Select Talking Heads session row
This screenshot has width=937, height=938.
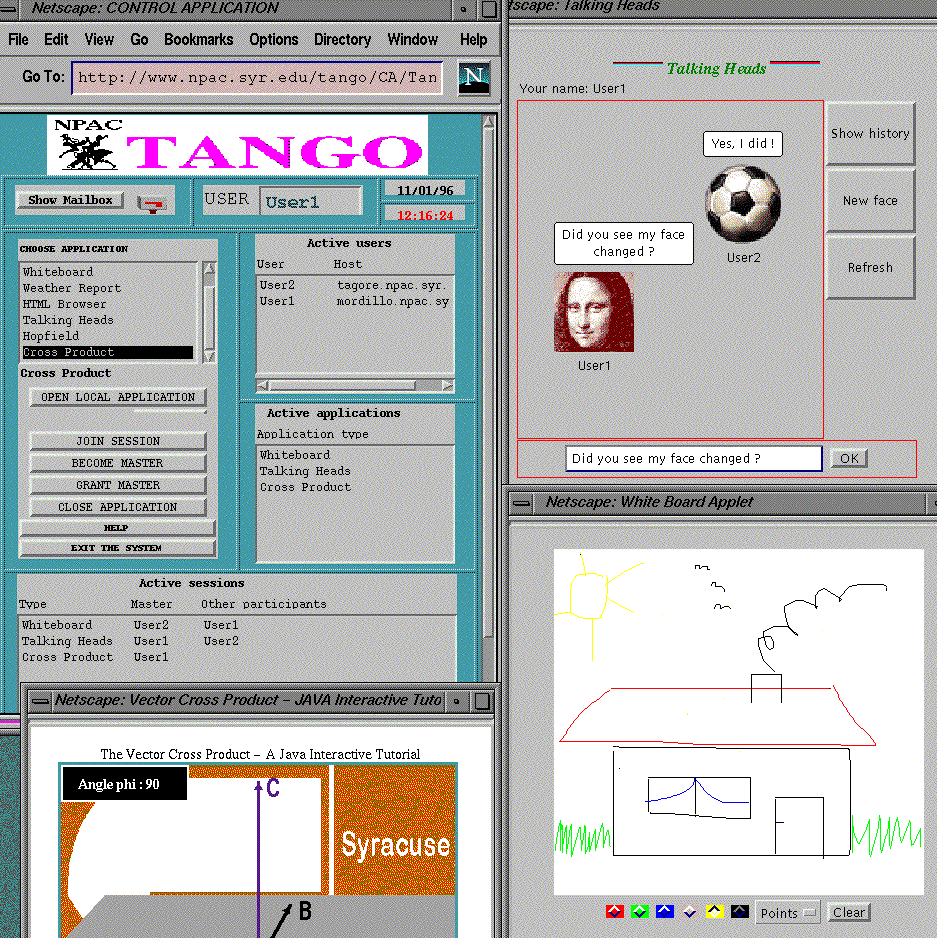pyautogui.click(x=237, y=641)
